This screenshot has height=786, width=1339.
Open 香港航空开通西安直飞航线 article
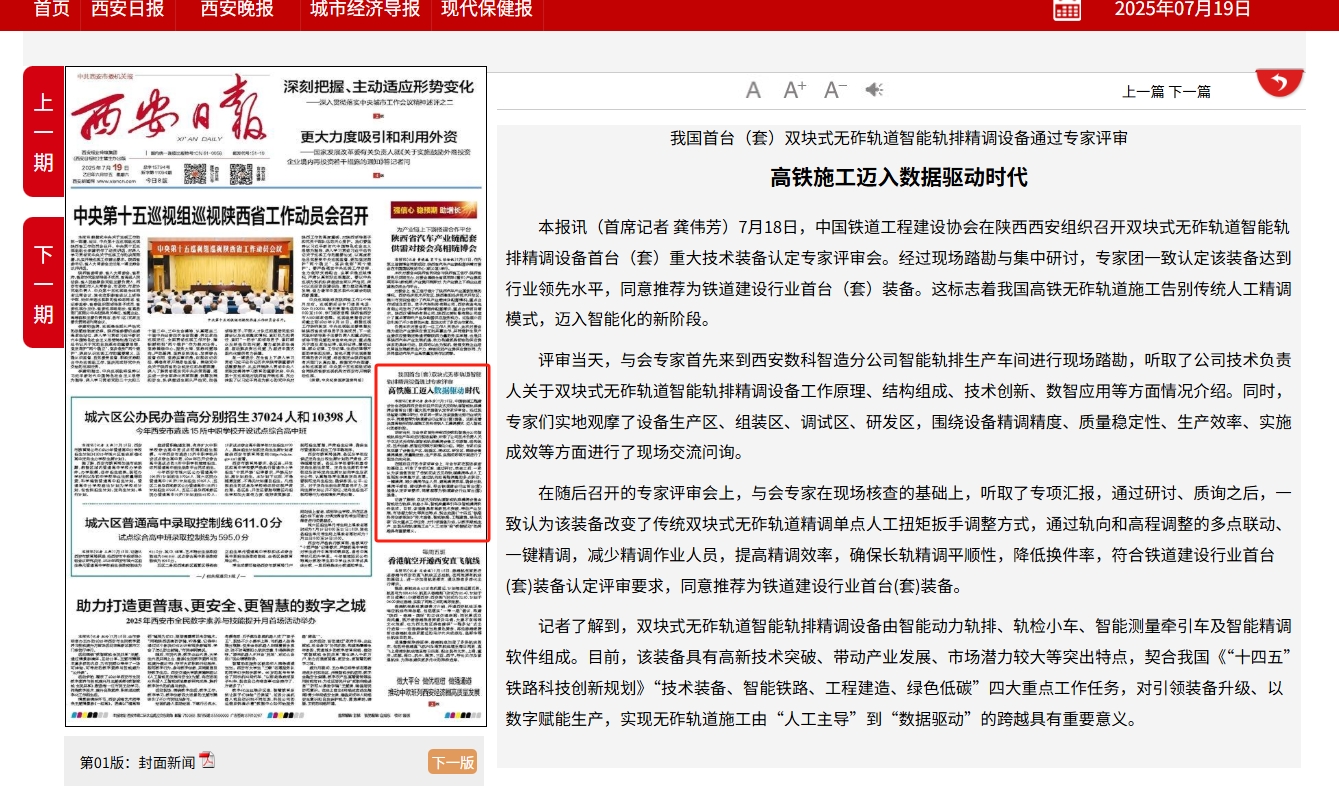click(x=433, y=563)
